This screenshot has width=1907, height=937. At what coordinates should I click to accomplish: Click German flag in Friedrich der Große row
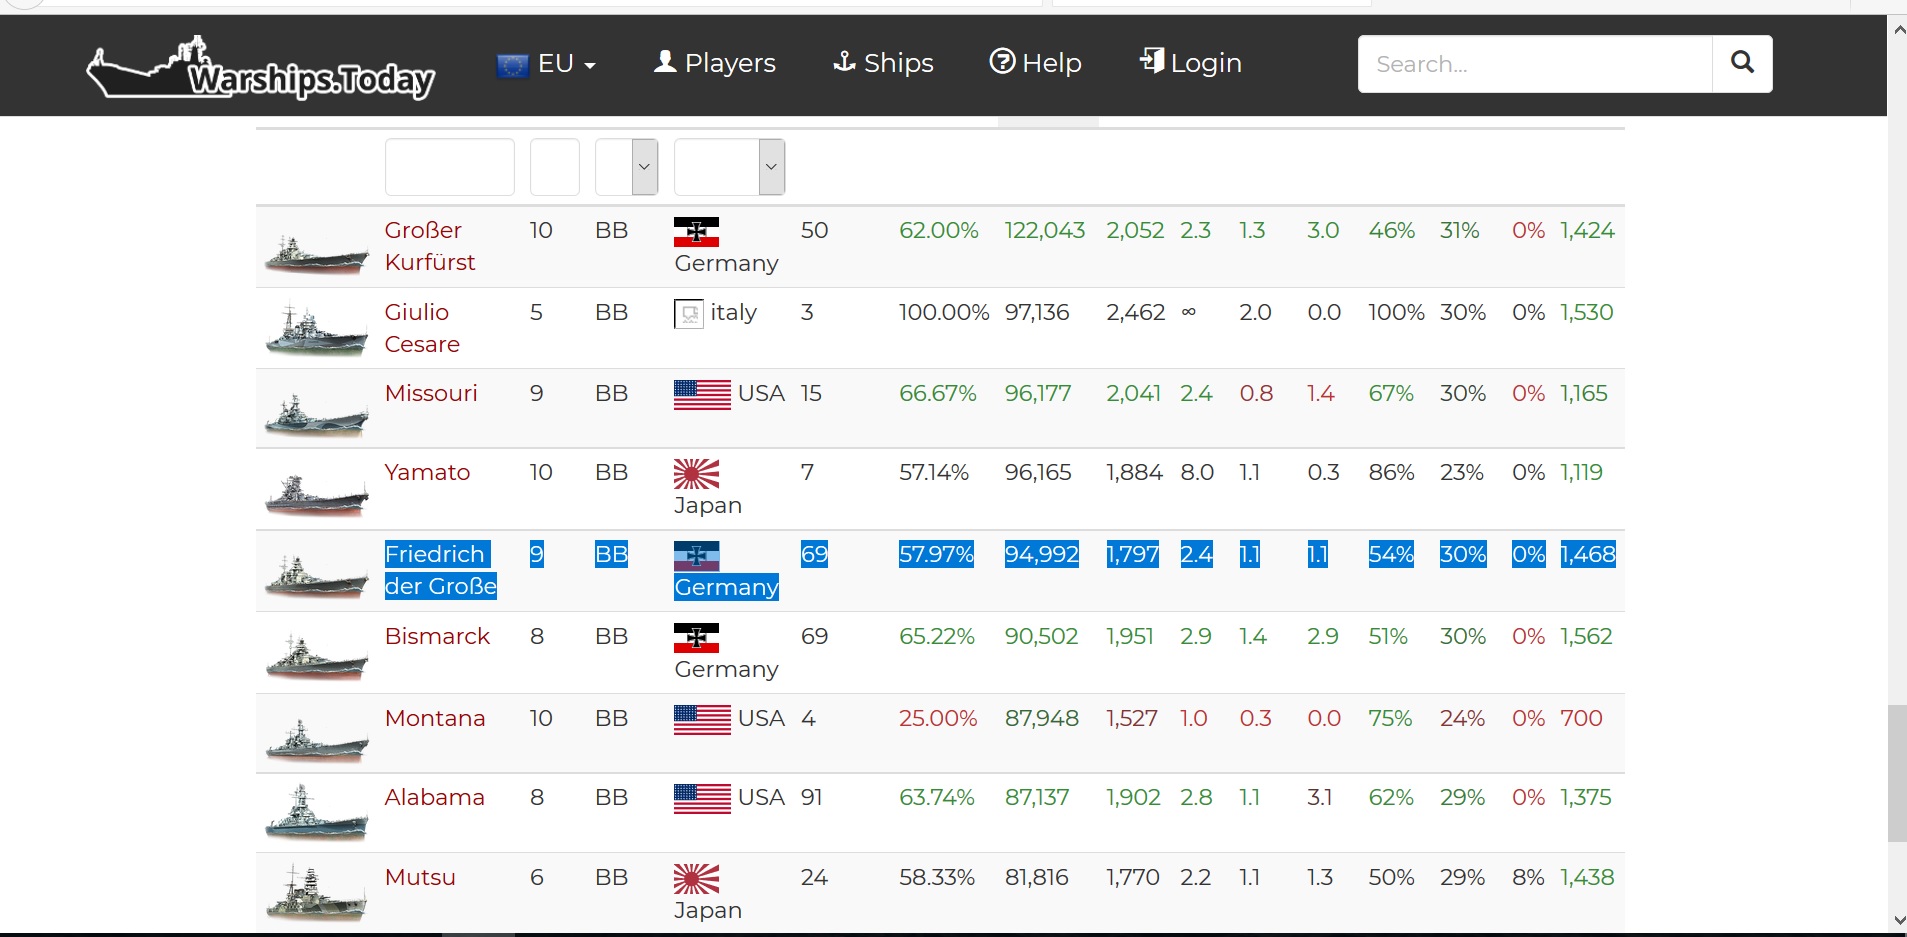697,556
